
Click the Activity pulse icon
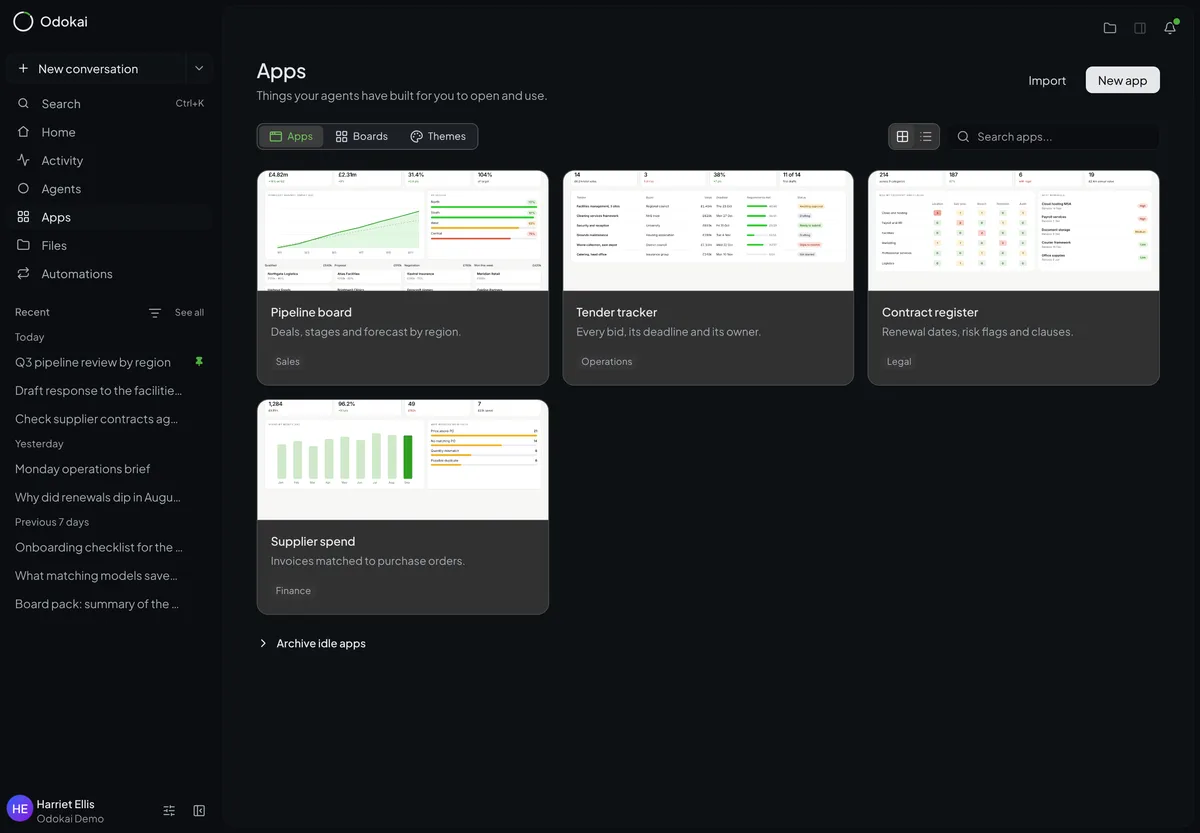point(23,160)
